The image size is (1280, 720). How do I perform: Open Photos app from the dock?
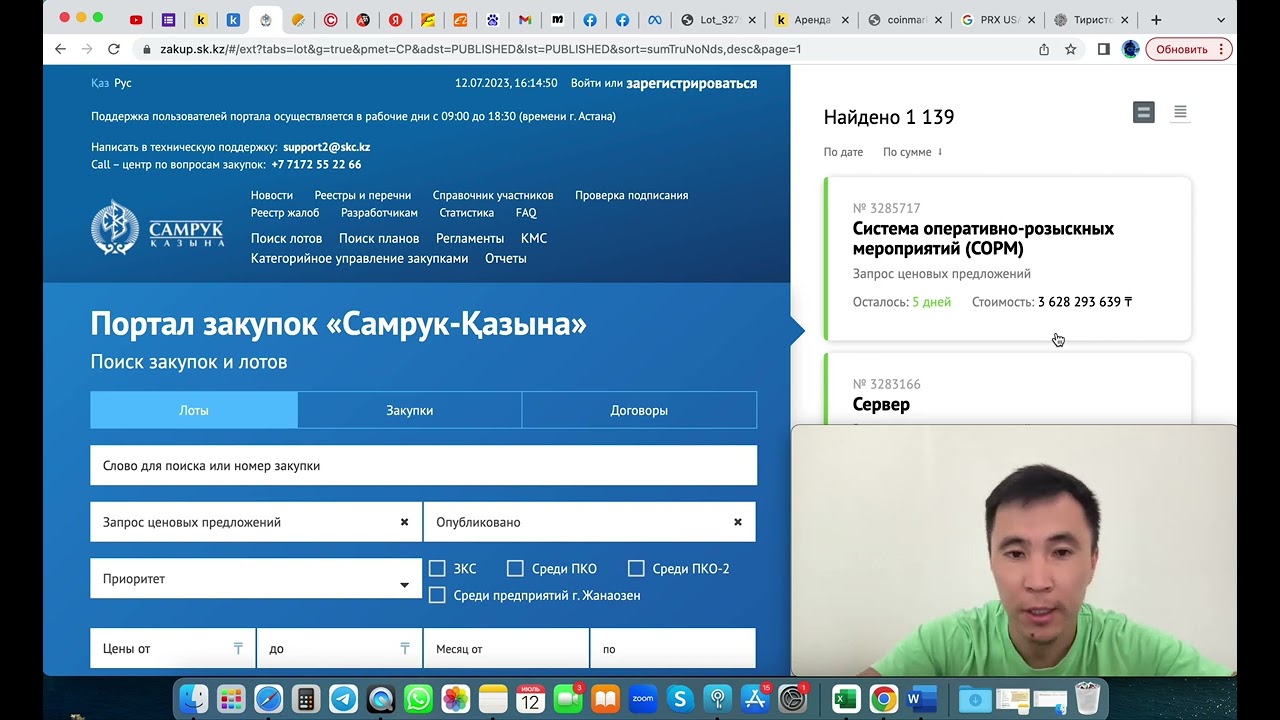click(x=455, y=699)
